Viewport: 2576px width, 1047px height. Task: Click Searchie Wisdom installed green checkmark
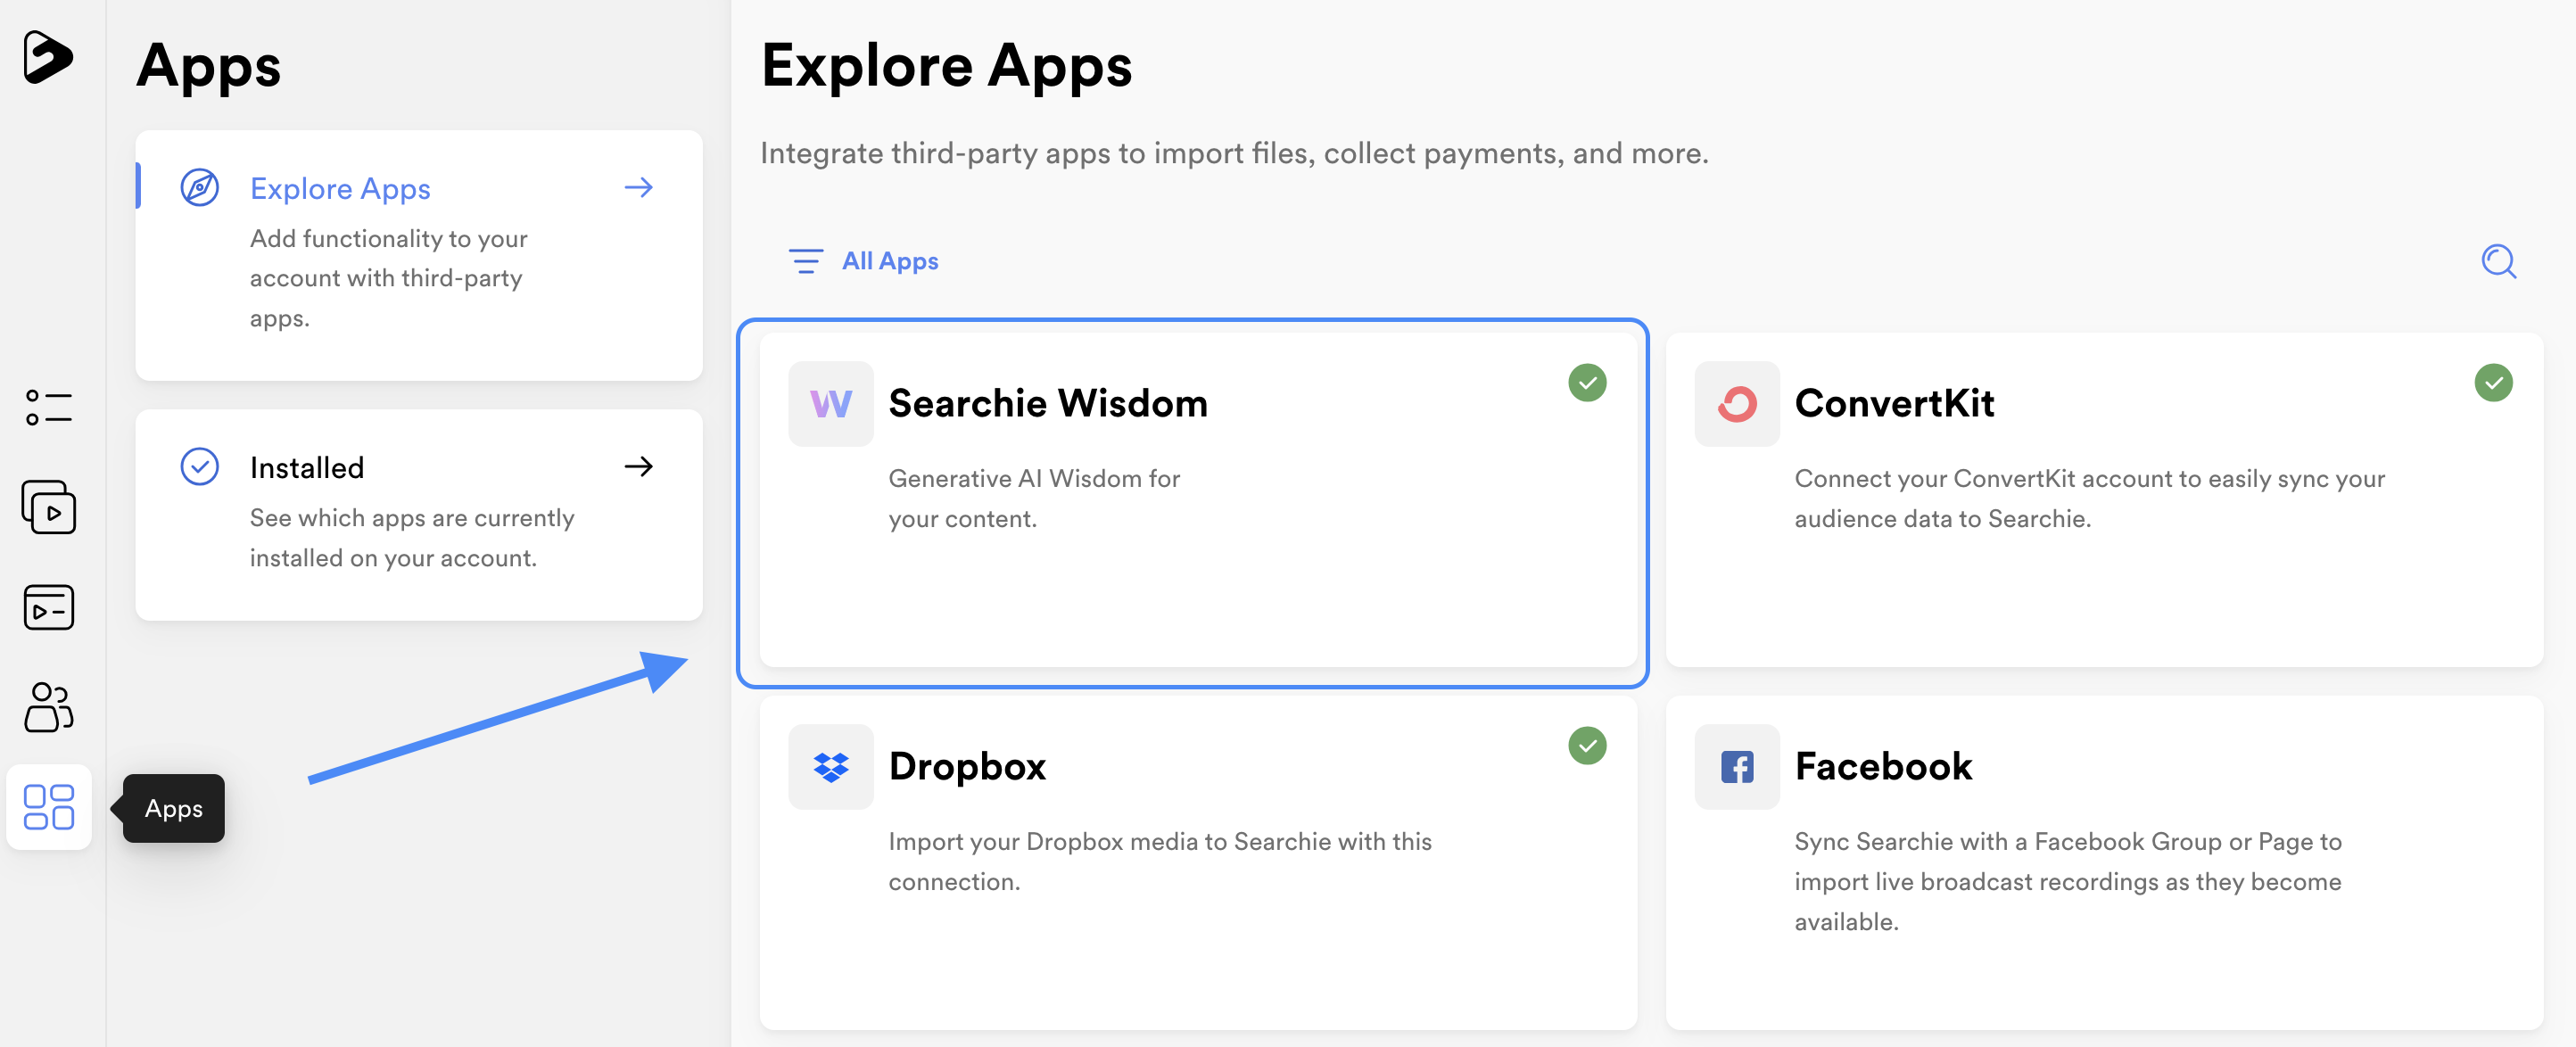(x=1587, y=382)
